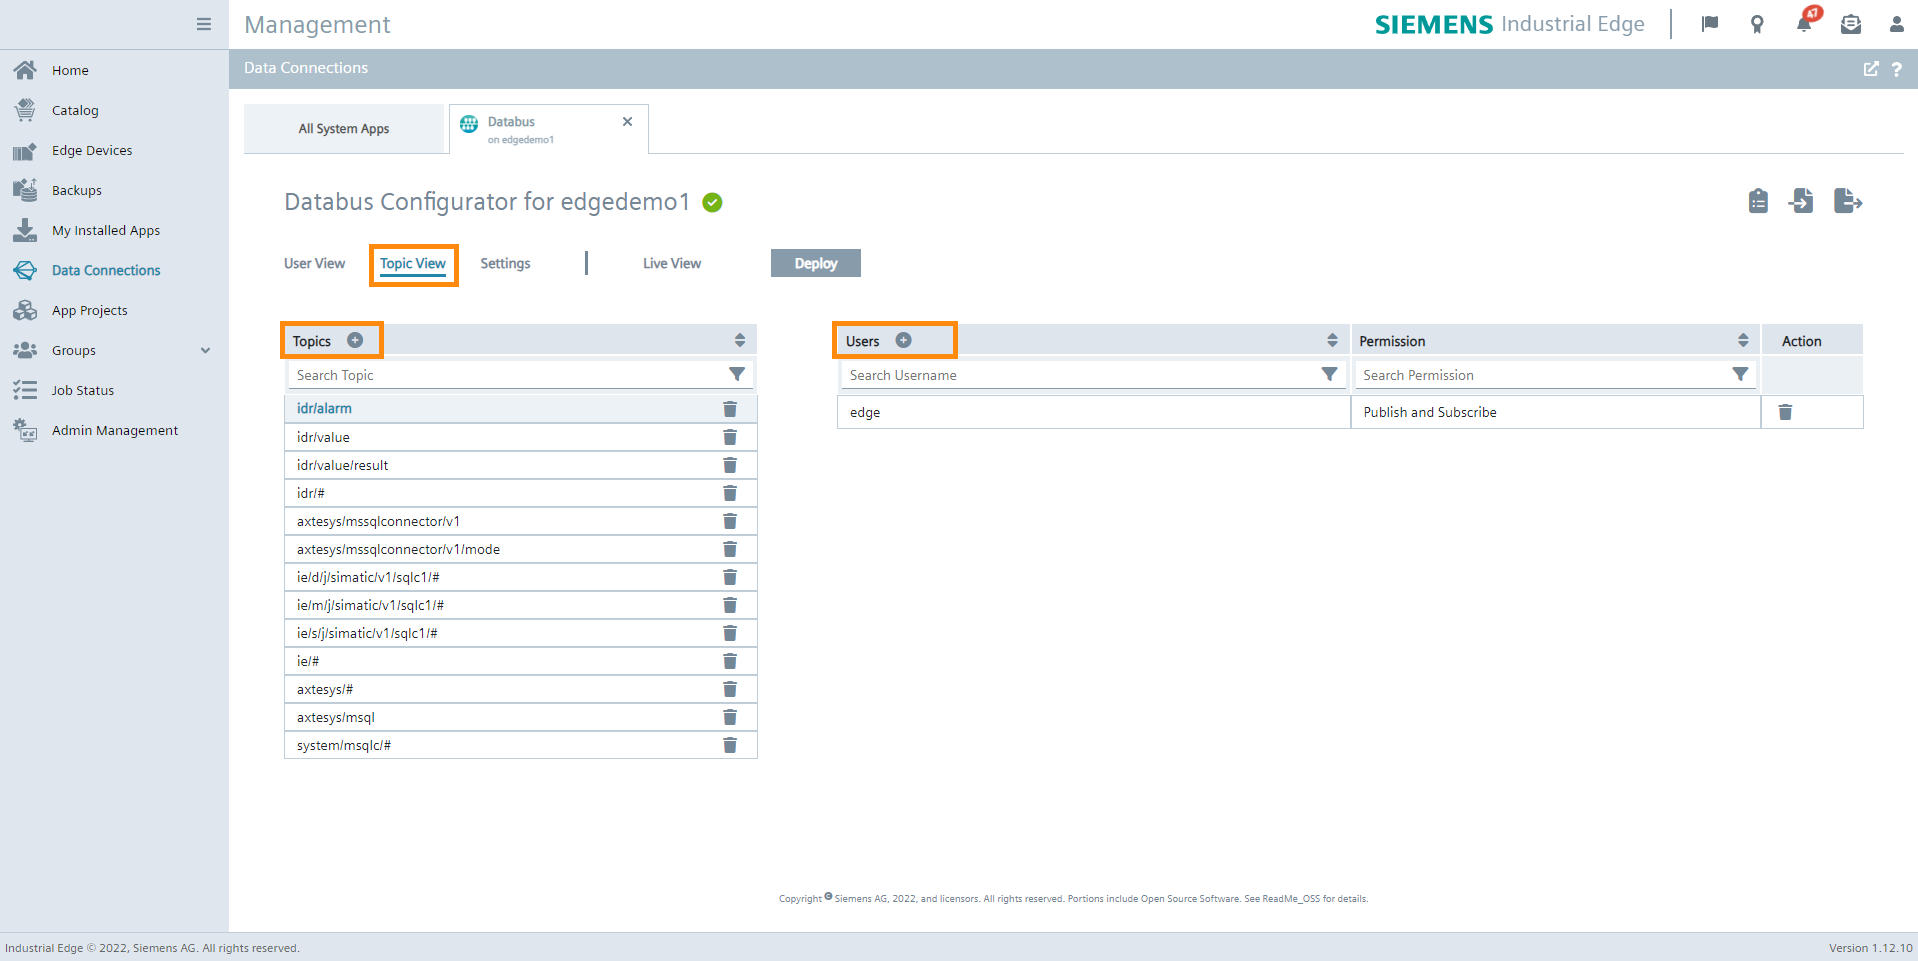
Task: Open the notifications bell
Action: [1804, 24]
